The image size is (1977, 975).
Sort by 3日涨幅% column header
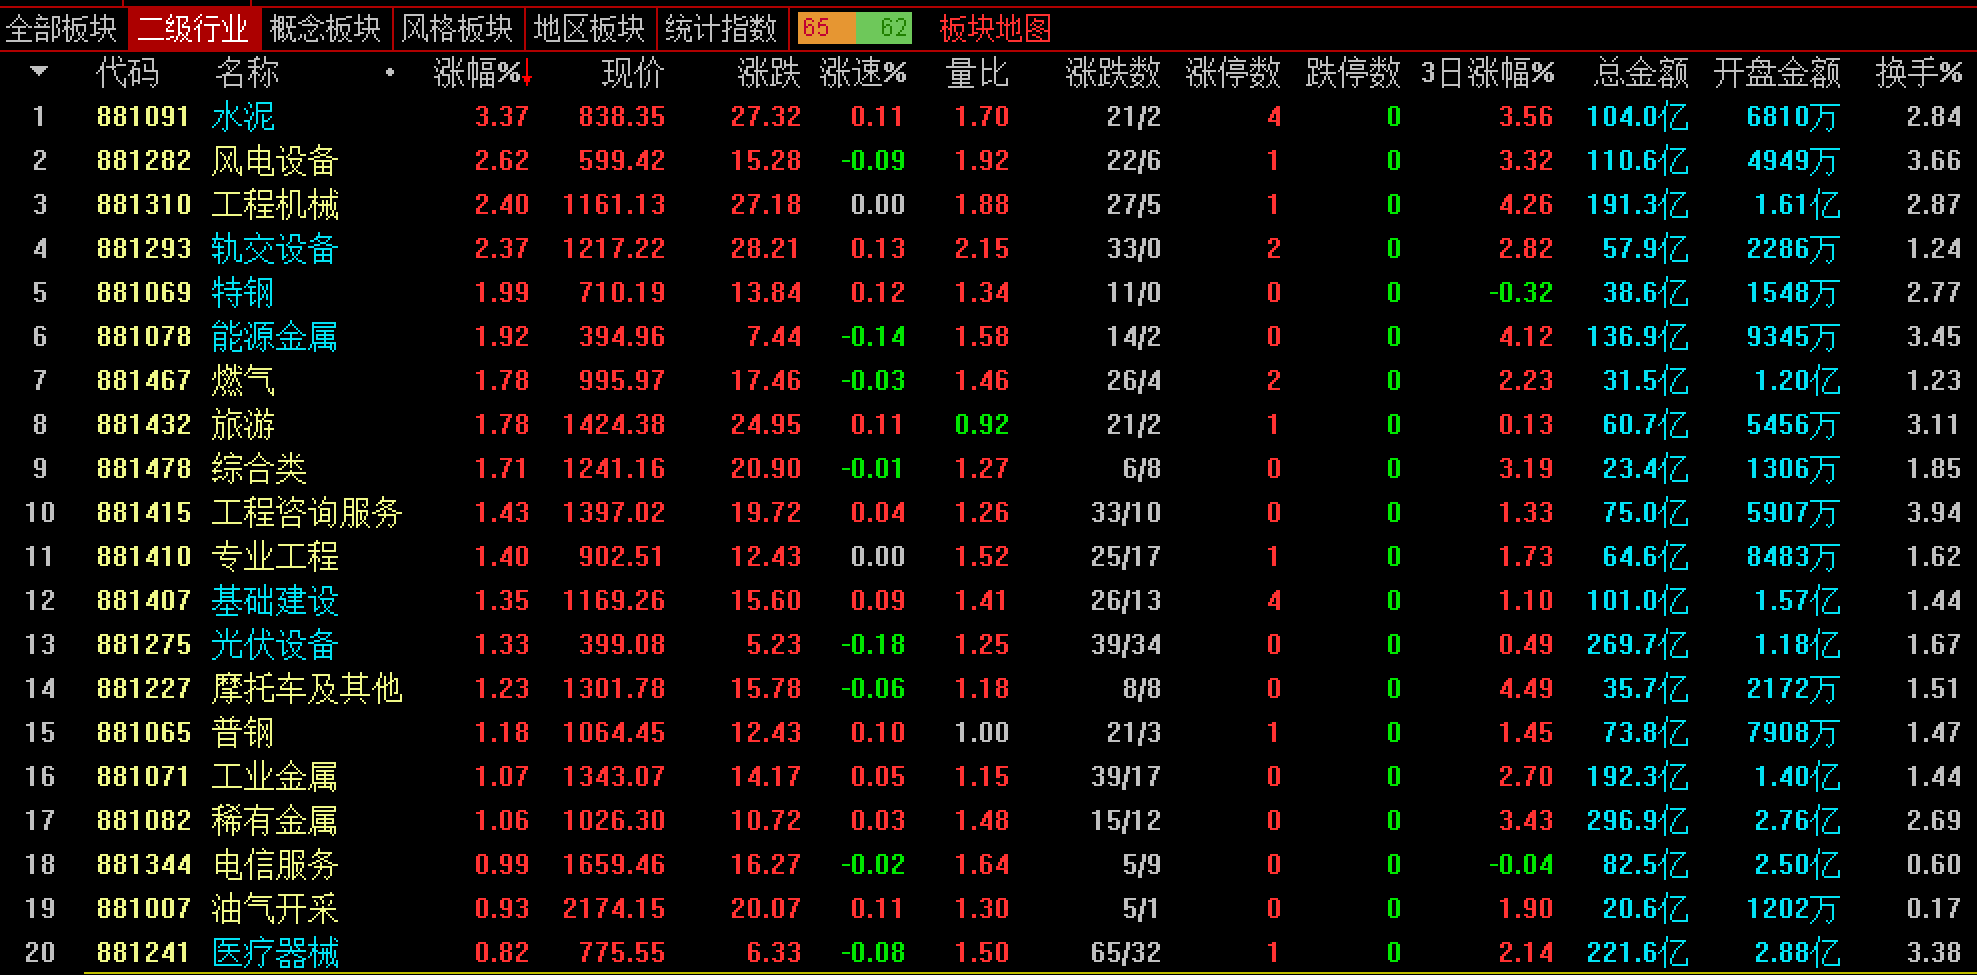(1488, 73)
